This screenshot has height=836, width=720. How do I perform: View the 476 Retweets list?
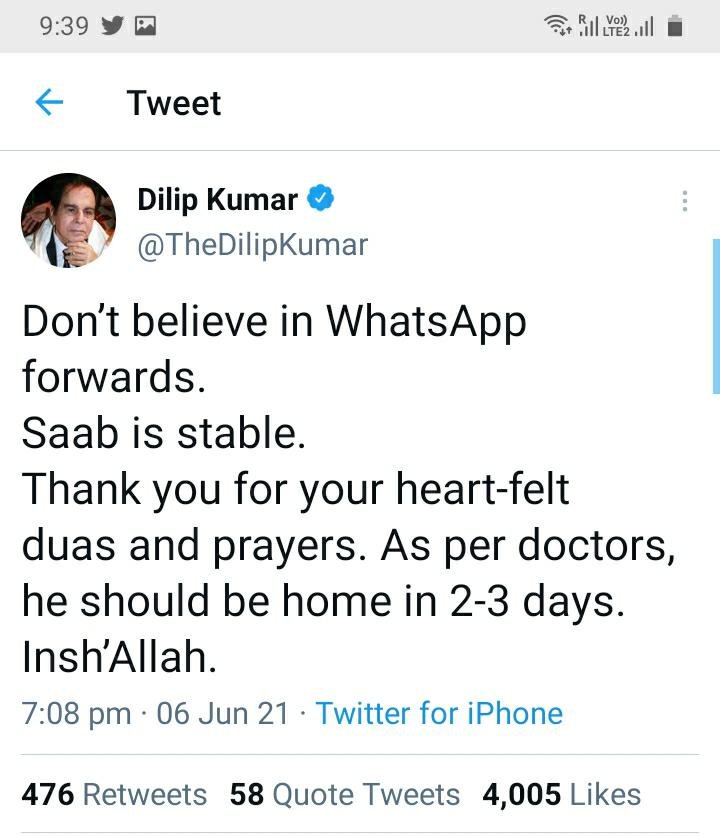[x=114, y=794]
